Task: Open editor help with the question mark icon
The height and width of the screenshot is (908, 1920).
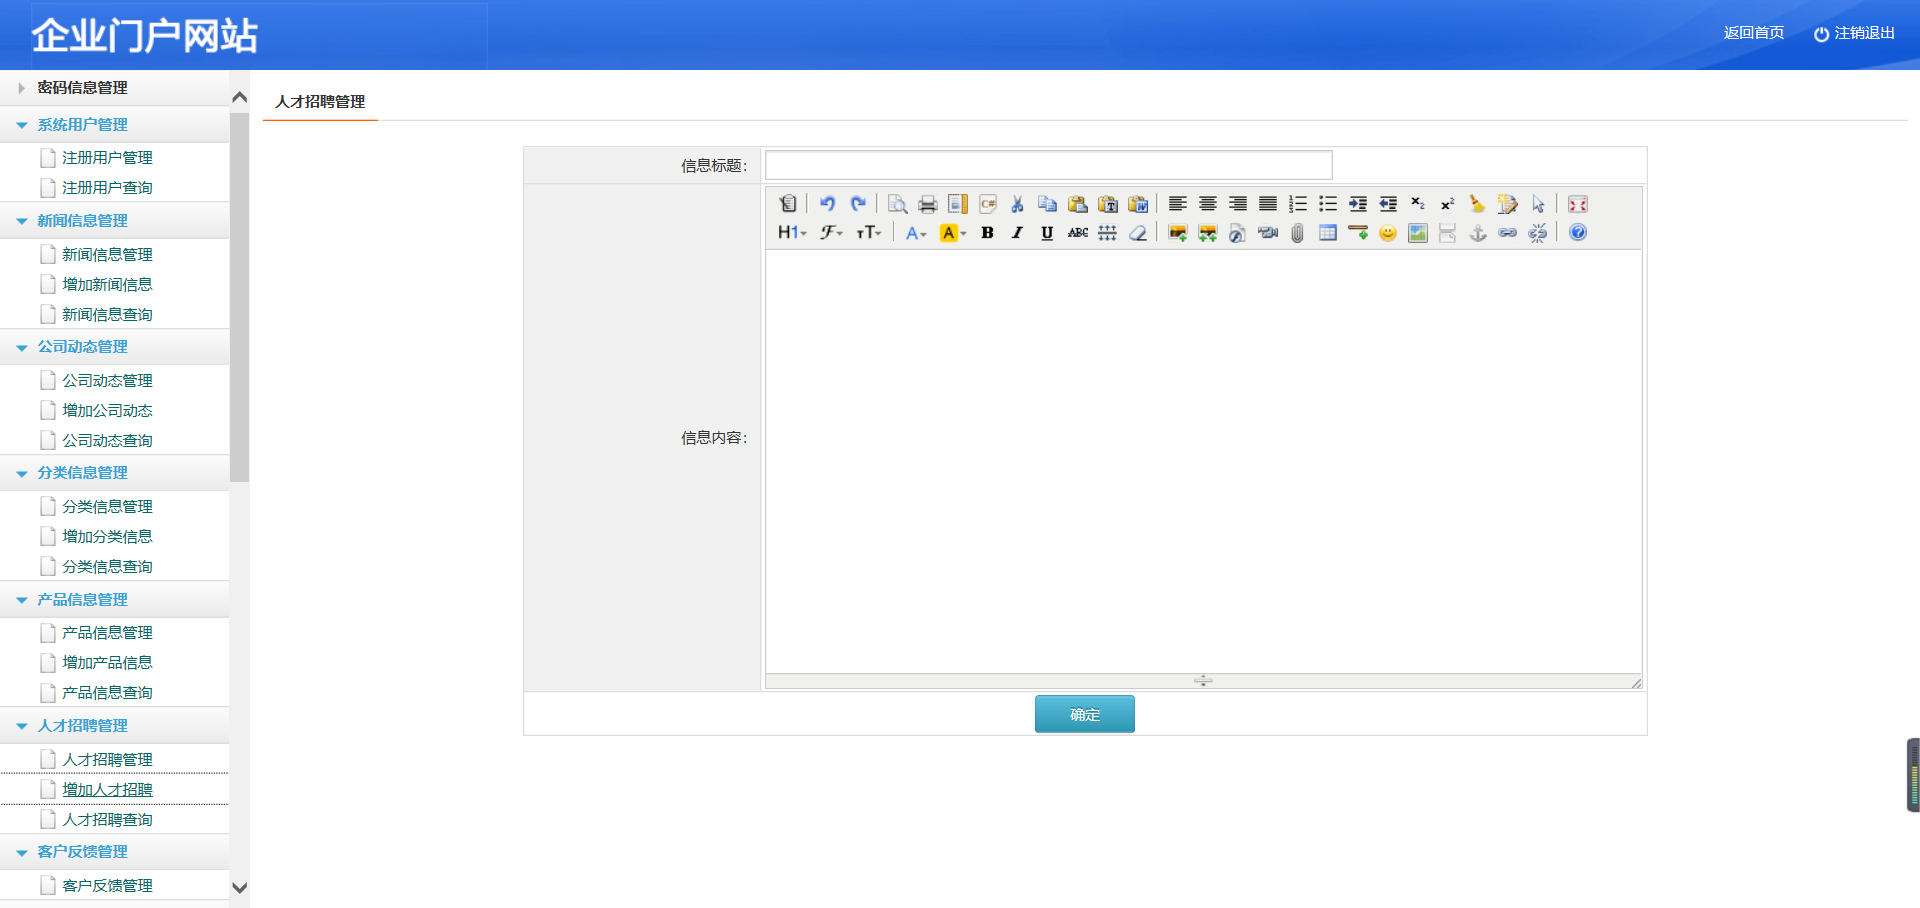Action: [1577, 233]
